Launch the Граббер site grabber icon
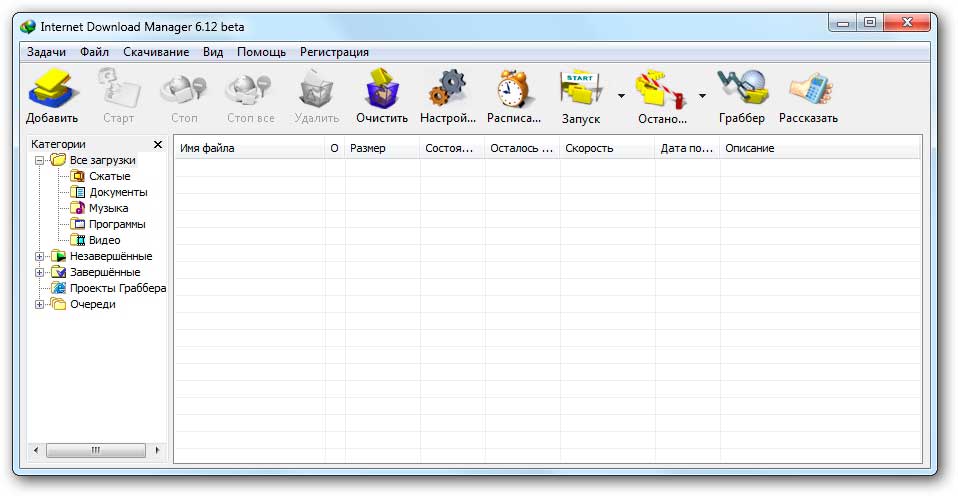This screenshot has height=496, width=958. pos(742,88)
